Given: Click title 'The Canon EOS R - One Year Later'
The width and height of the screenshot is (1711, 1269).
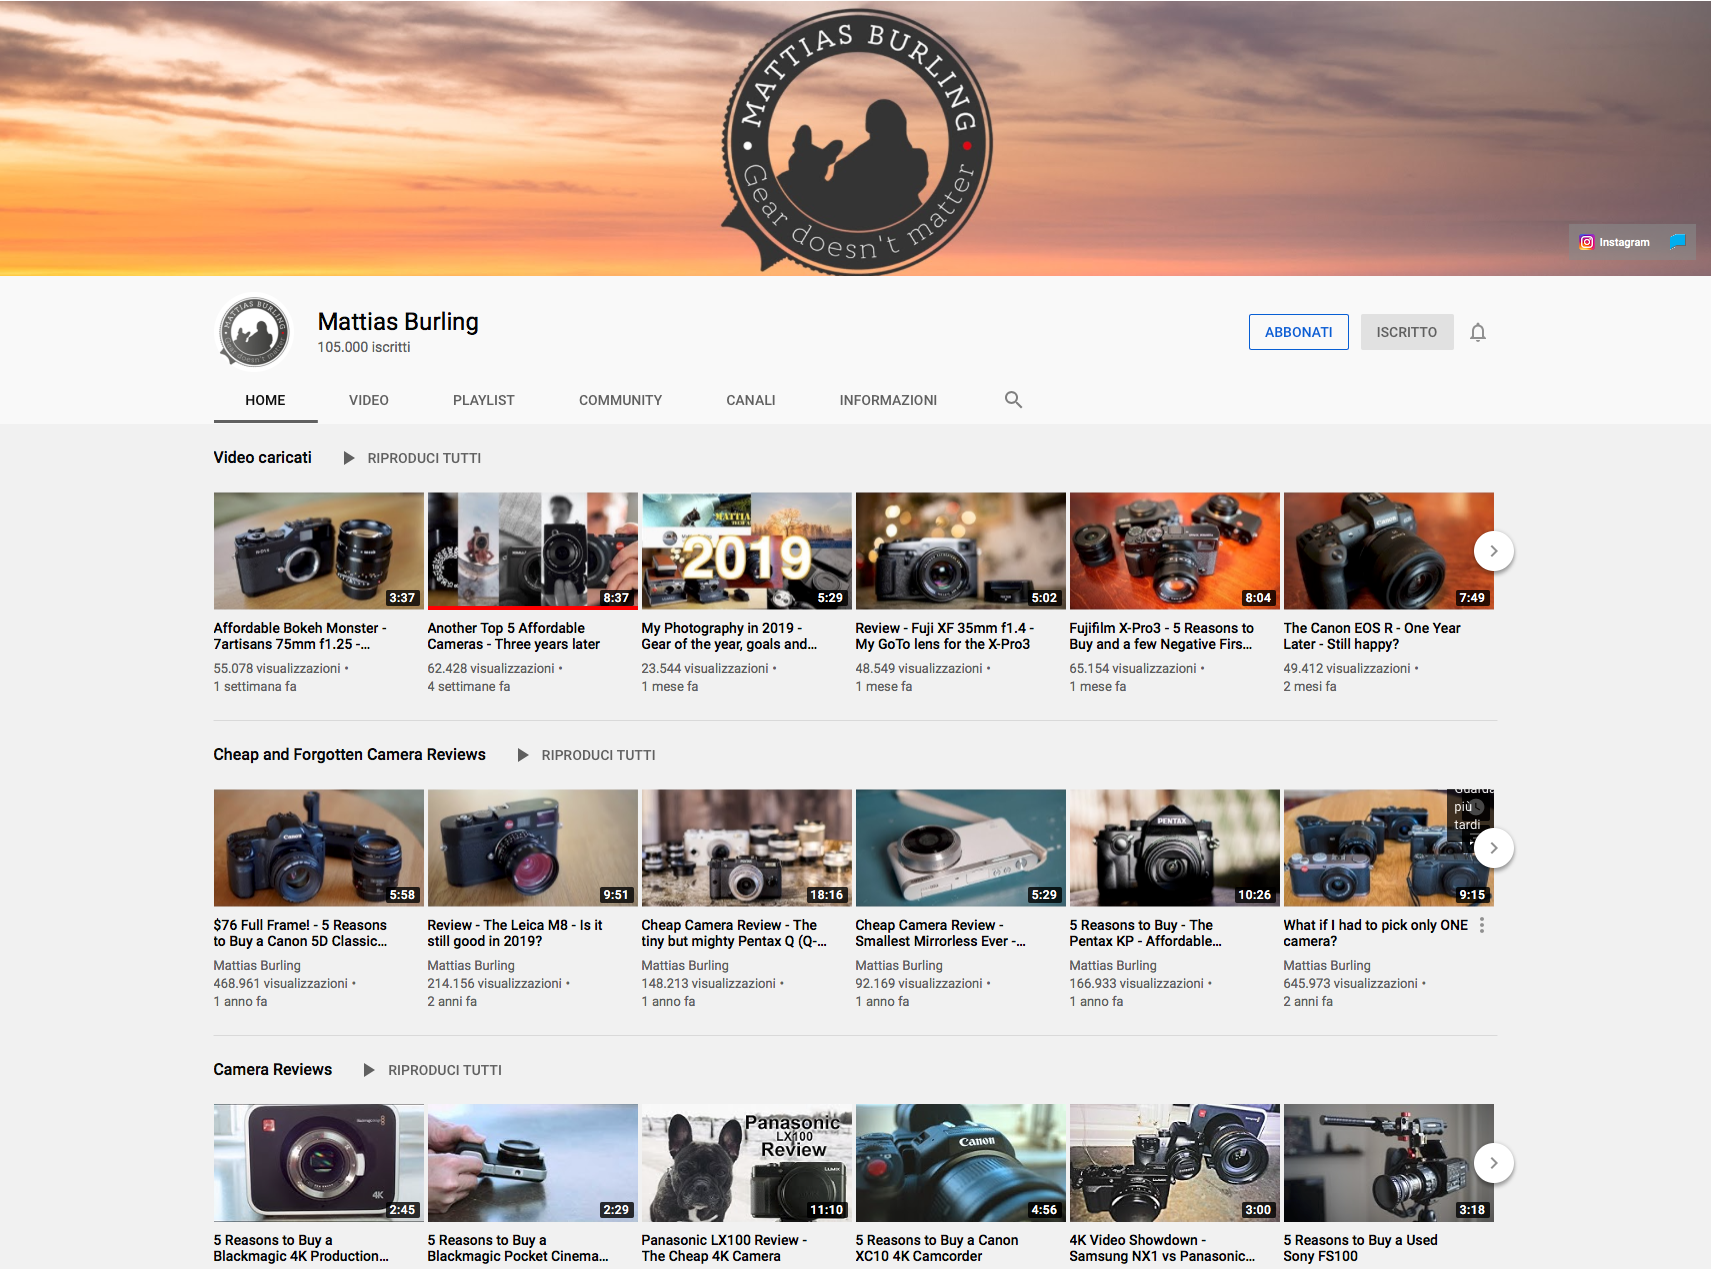Looking at the screenshot, I should click(x=1372, y=636).
